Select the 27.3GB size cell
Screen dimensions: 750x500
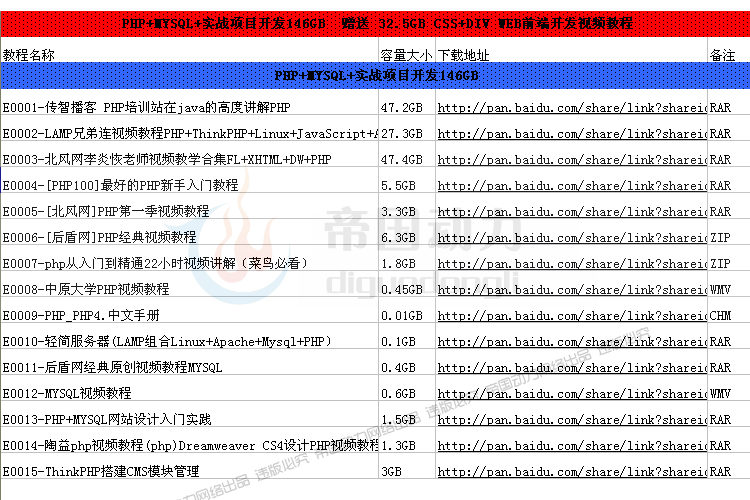tap(407, 128)
